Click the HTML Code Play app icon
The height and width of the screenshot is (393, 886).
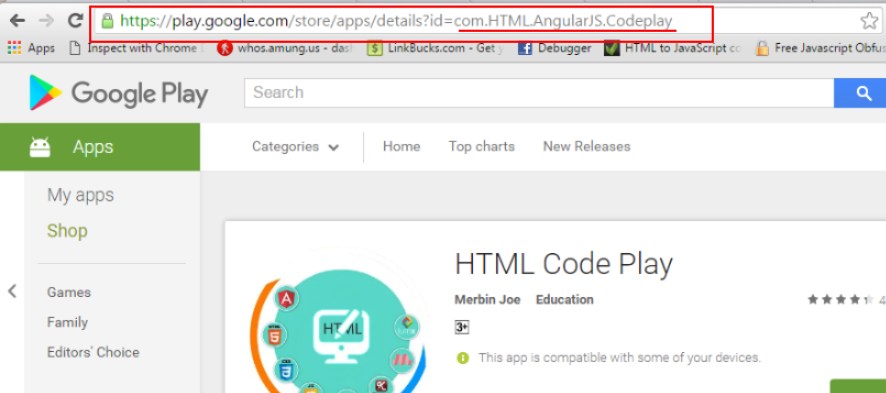[x=337, y=331]
